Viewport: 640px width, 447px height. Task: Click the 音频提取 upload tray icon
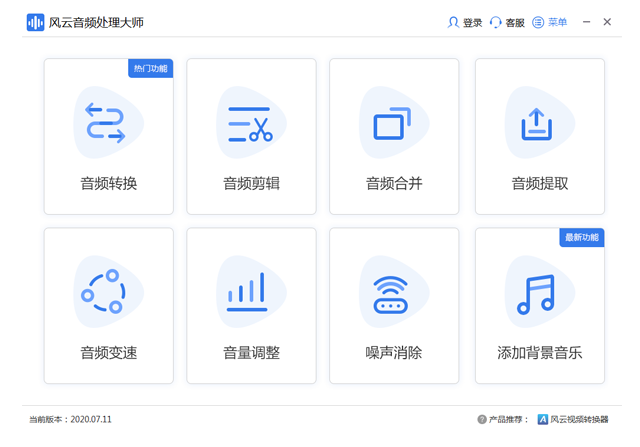(x=537, y=124)
